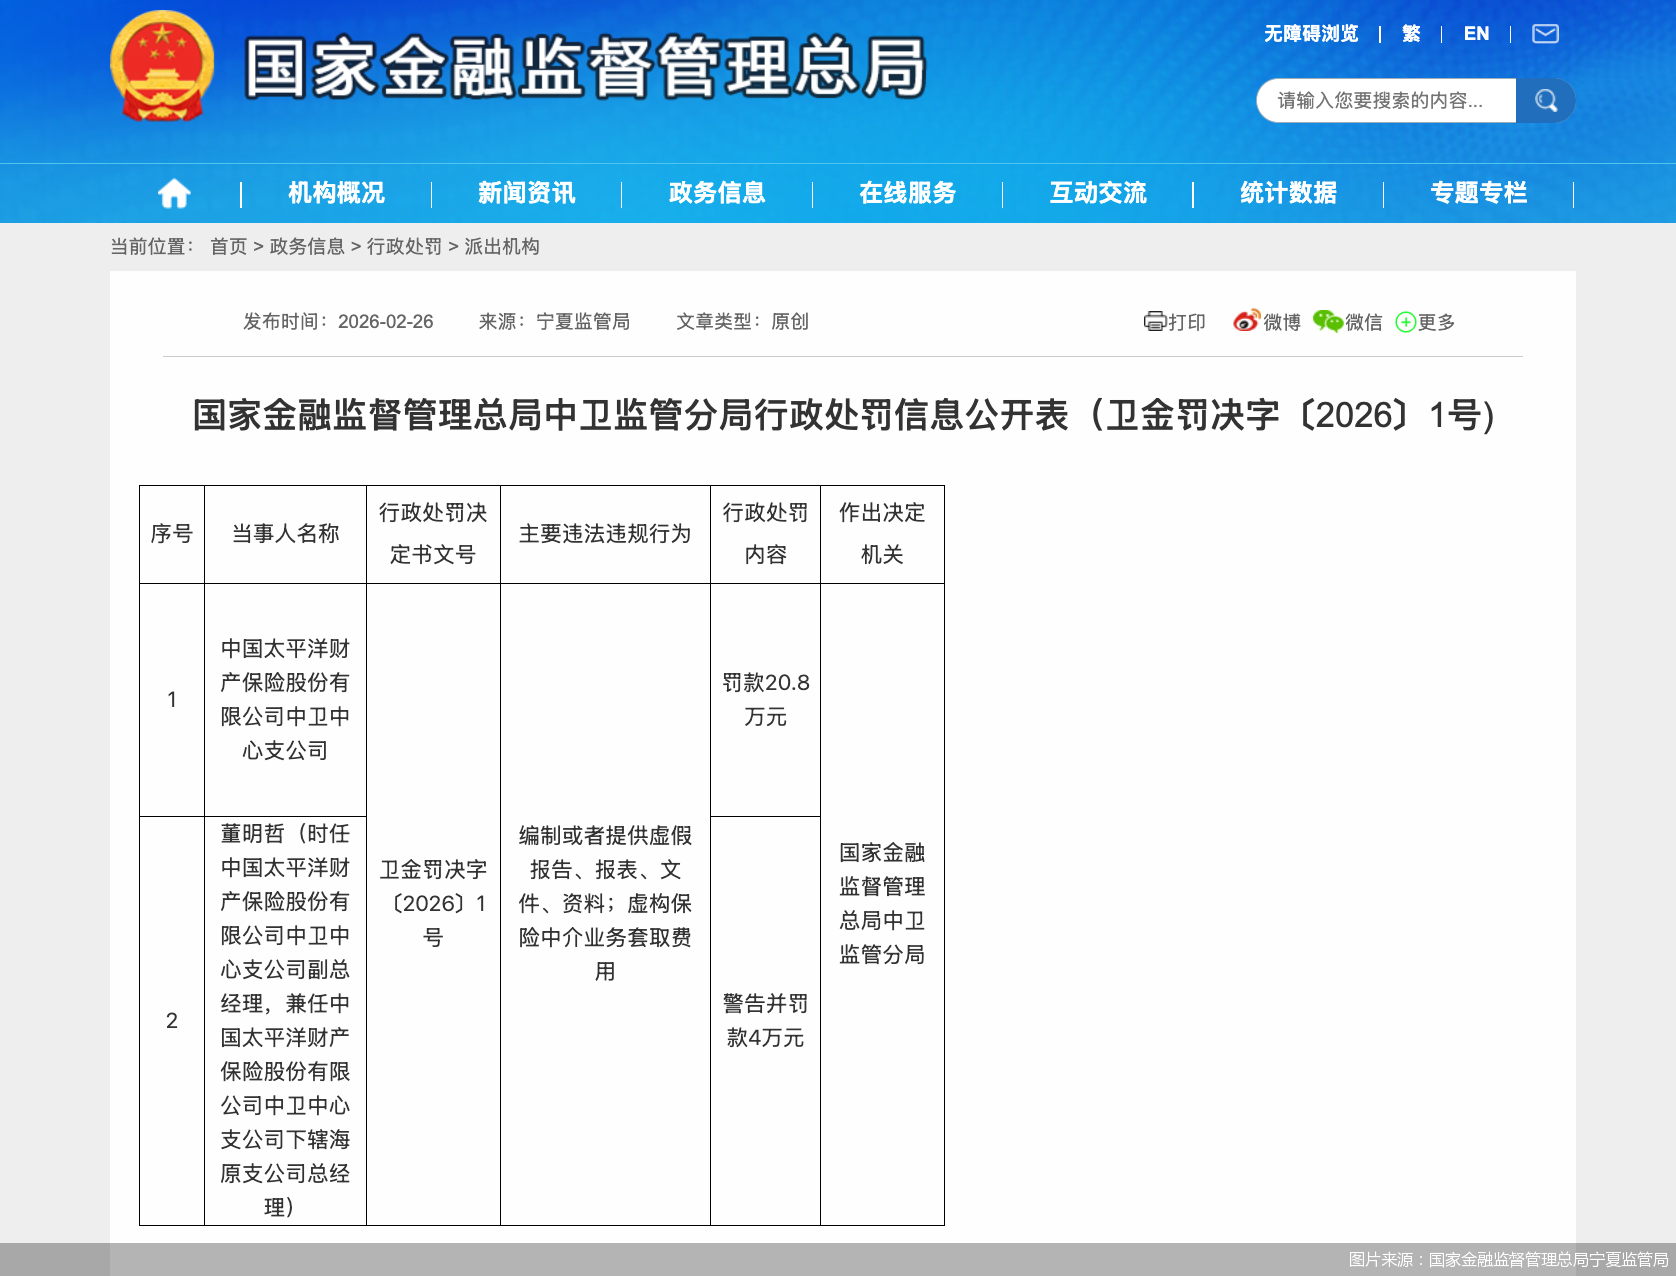The image size is (1676, 1276).
Task: Switch language to EN
Action: click(x=1476, y=34)
